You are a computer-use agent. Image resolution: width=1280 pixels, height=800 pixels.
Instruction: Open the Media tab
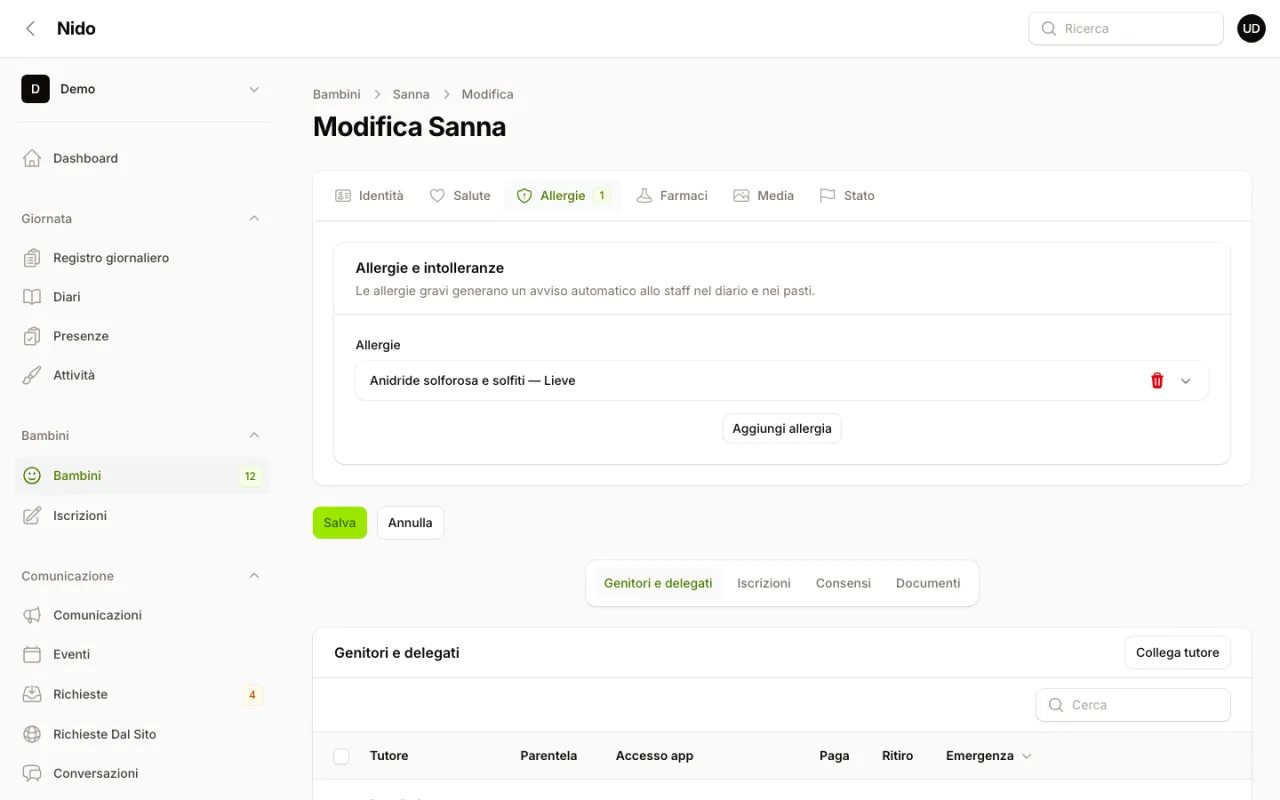[x=763, y=196]
